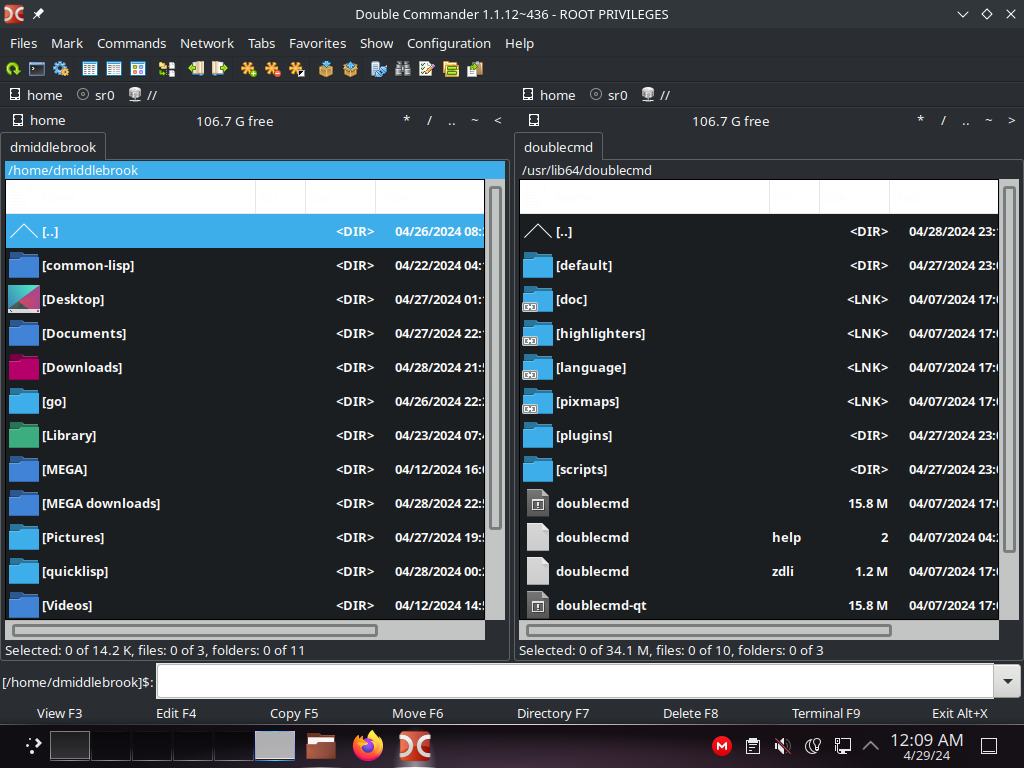
Task: Click the green right-arrow panel icon
Action: click(220, 69)
